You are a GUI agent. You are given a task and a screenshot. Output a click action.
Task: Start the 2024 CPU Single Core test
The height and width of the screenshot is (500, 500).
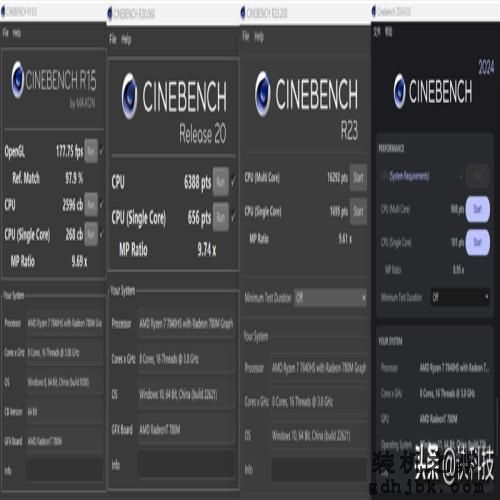tap(478, 242)
